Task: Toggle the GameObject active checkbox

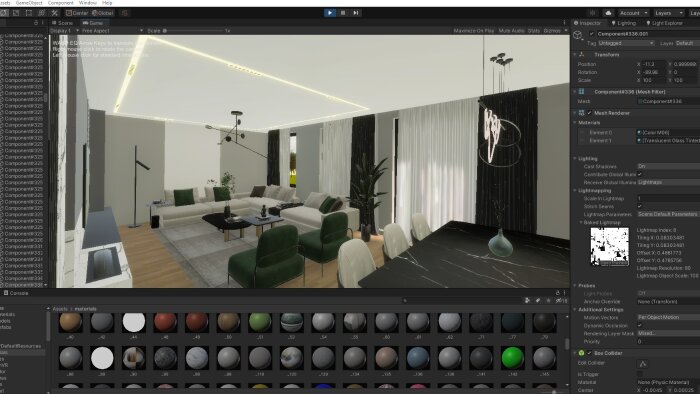Action: click(x=592, y=34)
